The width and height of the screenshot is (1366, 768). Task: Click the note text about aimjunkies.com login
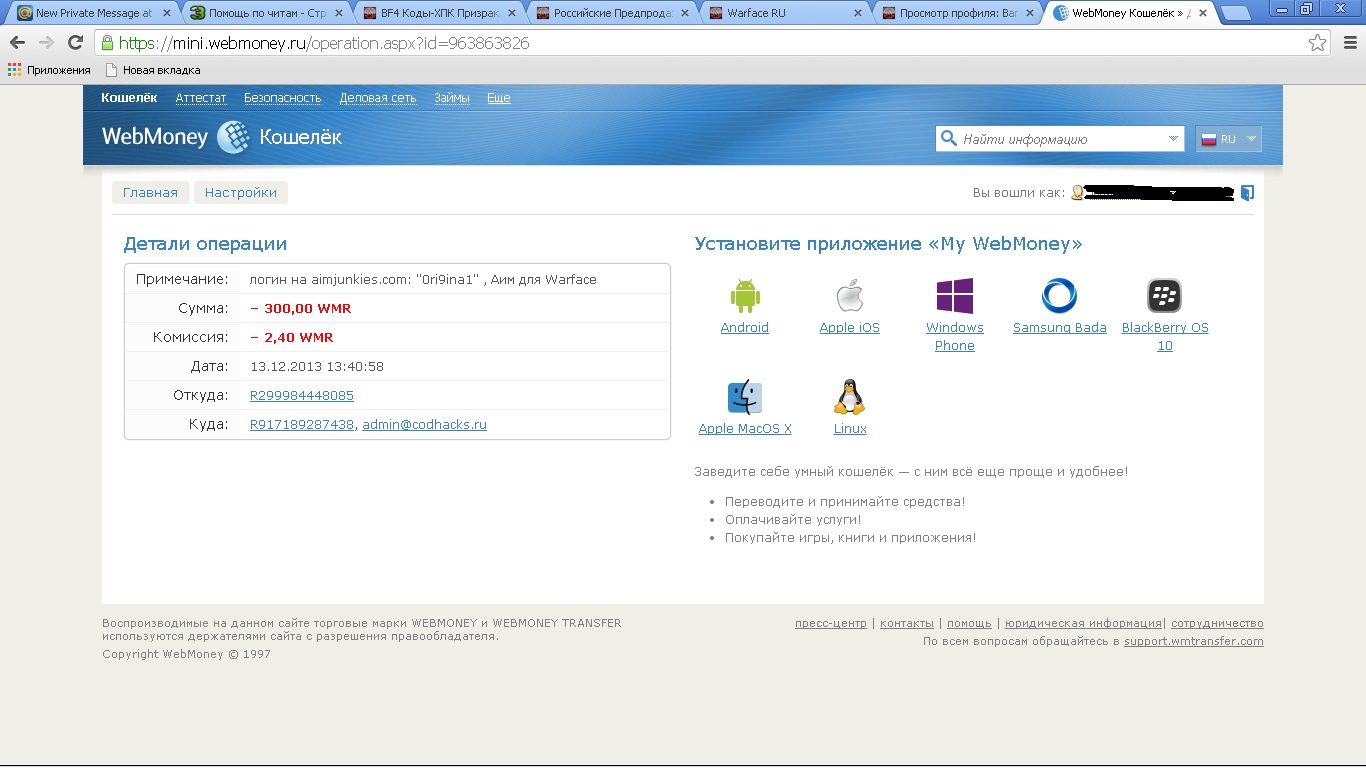[x=423, y=279]
